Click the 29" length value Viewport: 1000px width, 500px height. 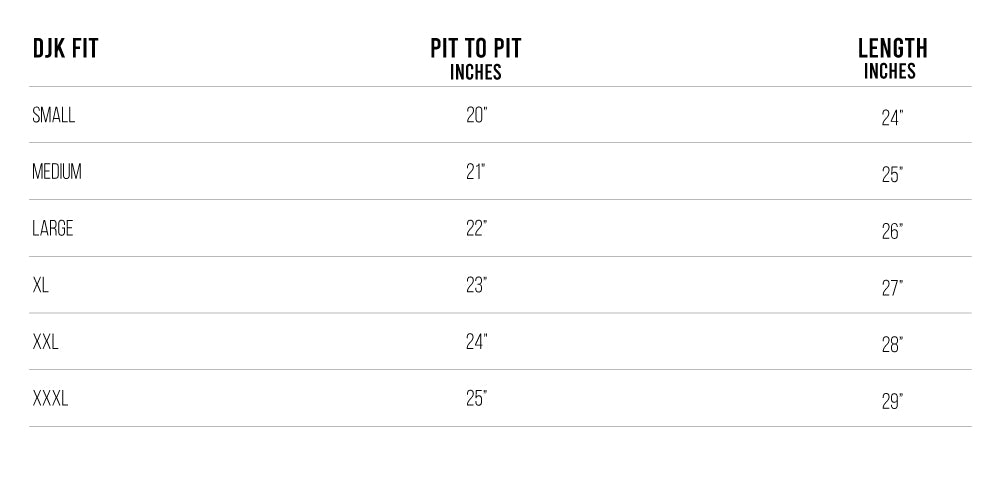(x=892, y=401)
